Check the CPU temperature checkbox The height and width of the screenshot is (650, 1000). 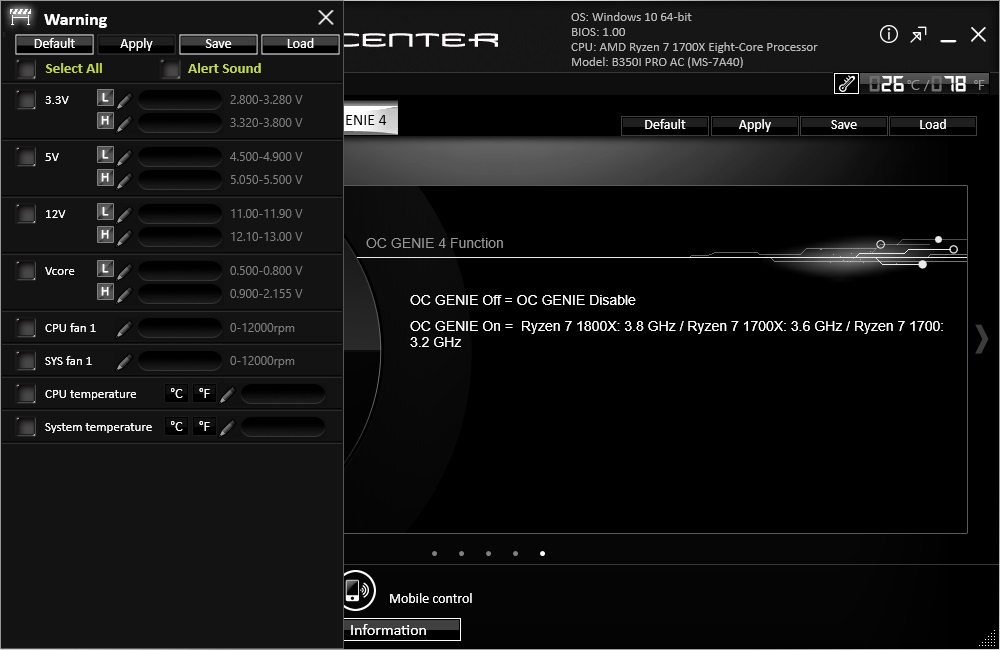point(26,394)
